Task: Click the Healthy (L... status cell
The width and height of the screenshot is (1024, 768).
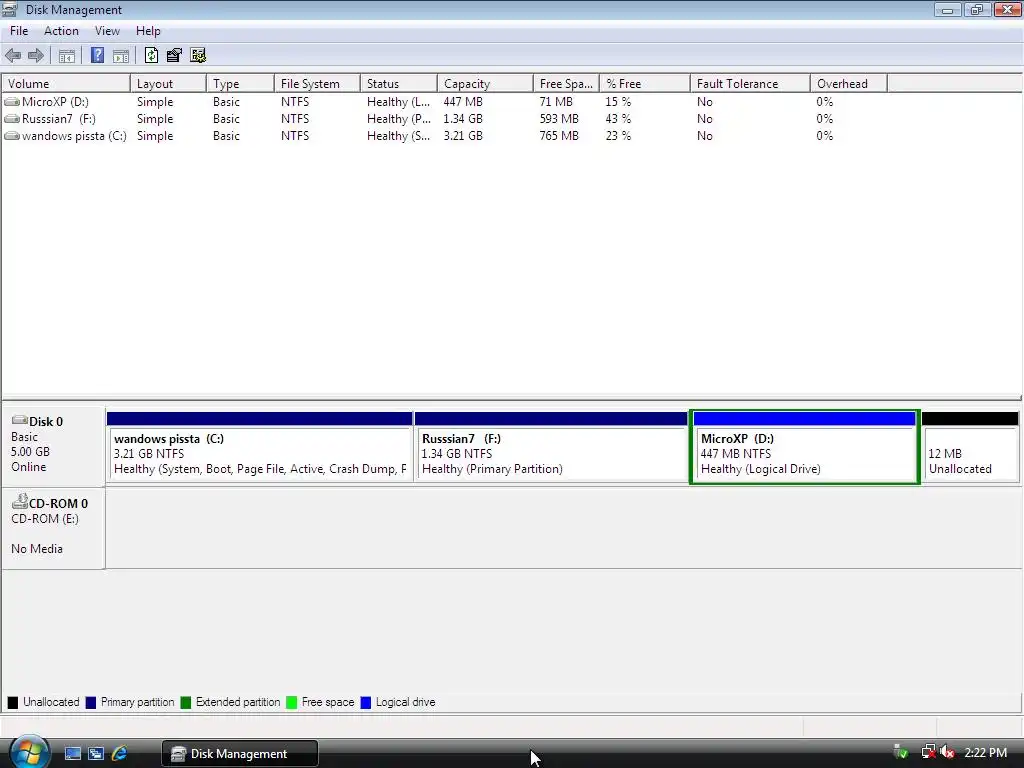Action: pos(398,102)
